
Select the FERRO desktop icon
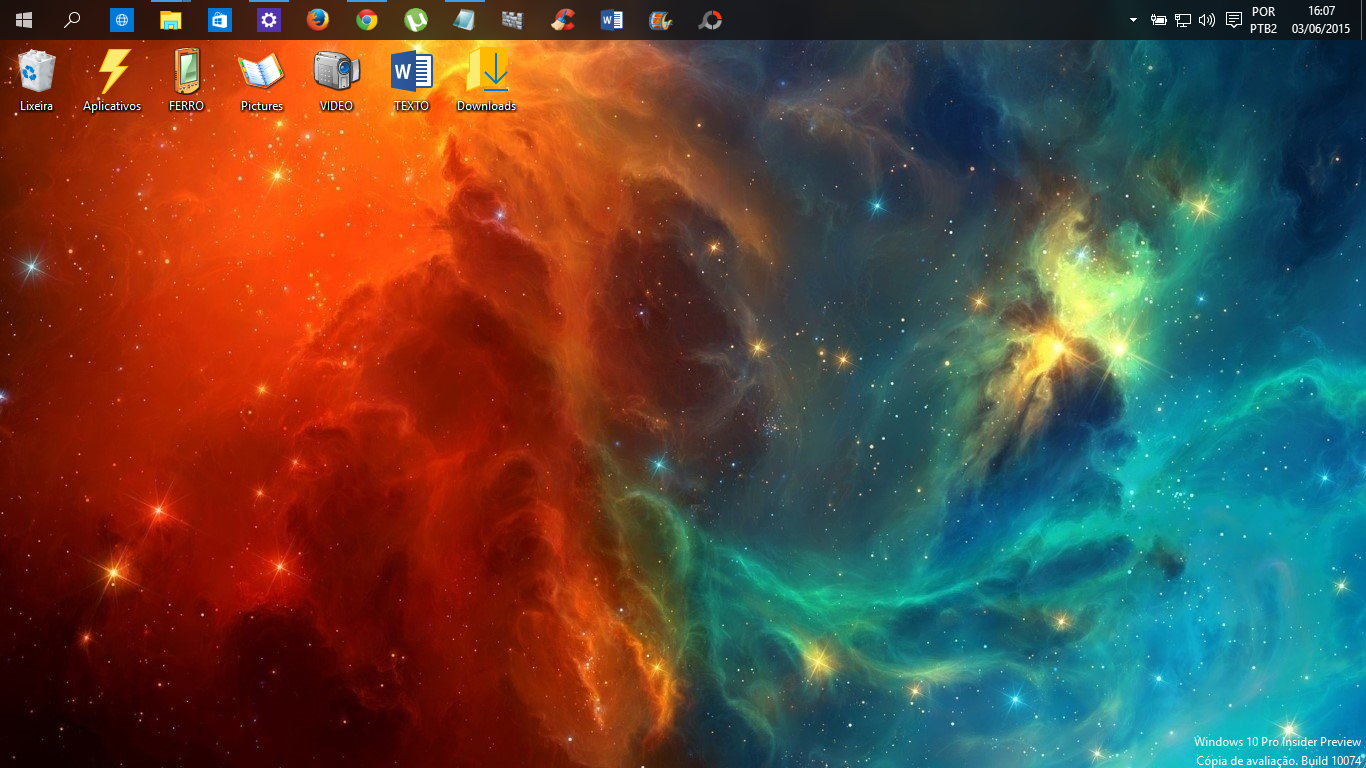(x=186, y=80)
